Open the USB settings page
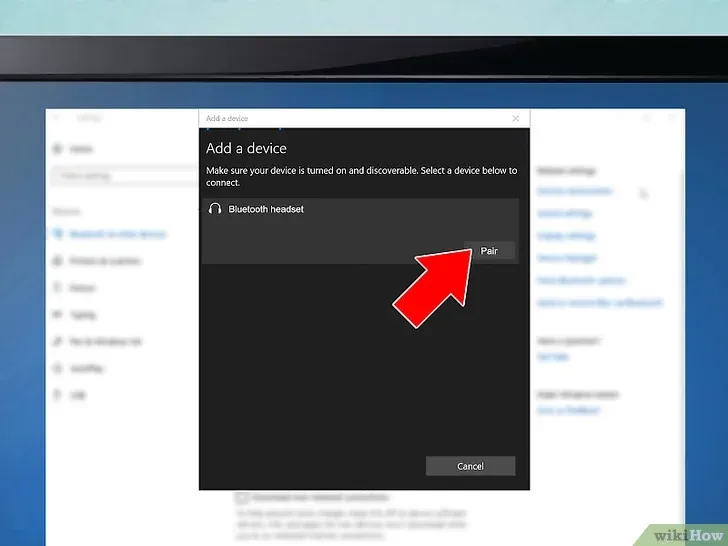 tap(78, 396)
